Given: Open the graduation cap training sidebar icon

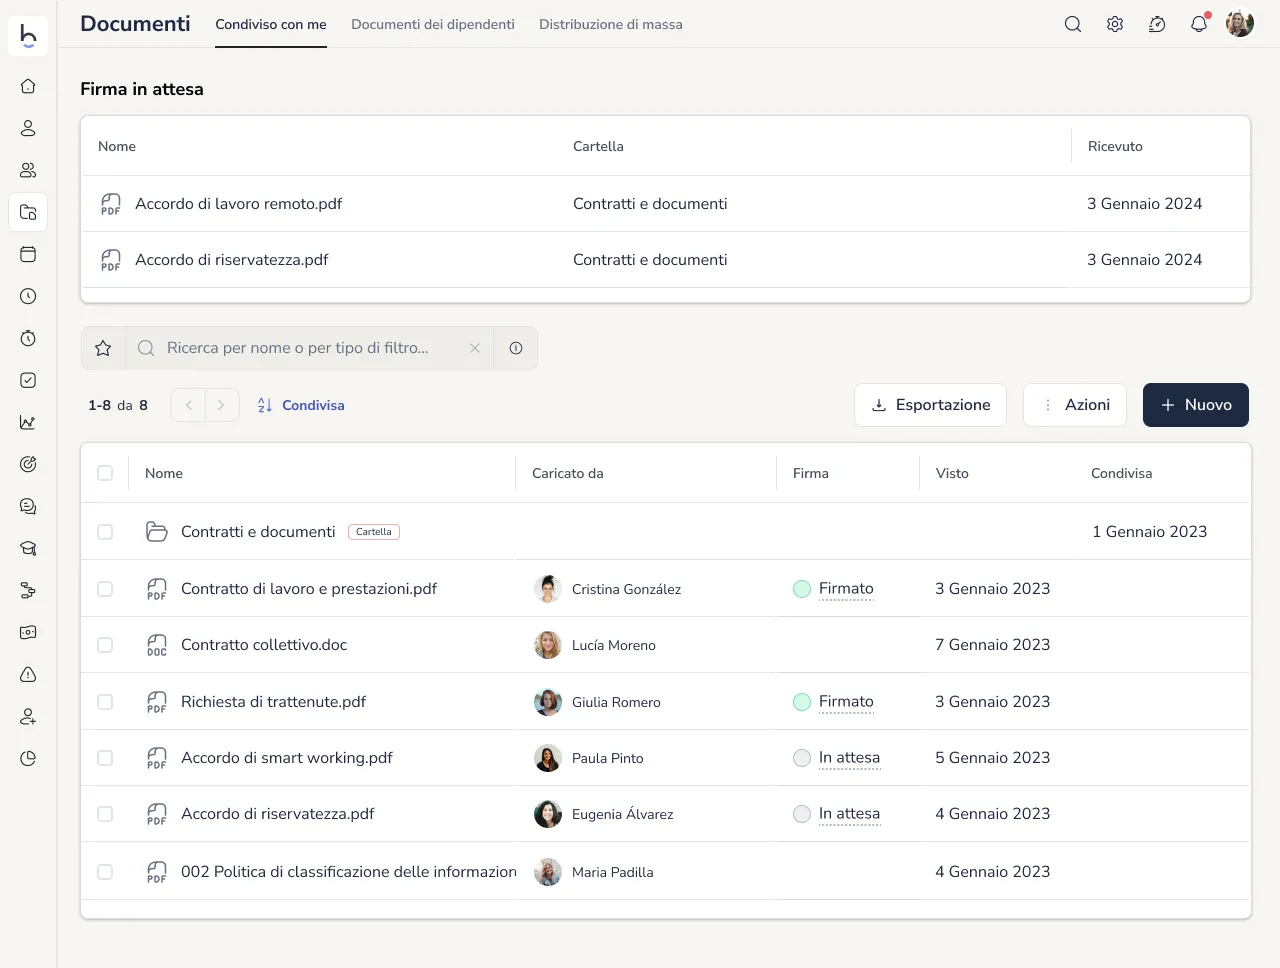Looking at the screenshot, I should pyautogui.click(x=28, y=548).
